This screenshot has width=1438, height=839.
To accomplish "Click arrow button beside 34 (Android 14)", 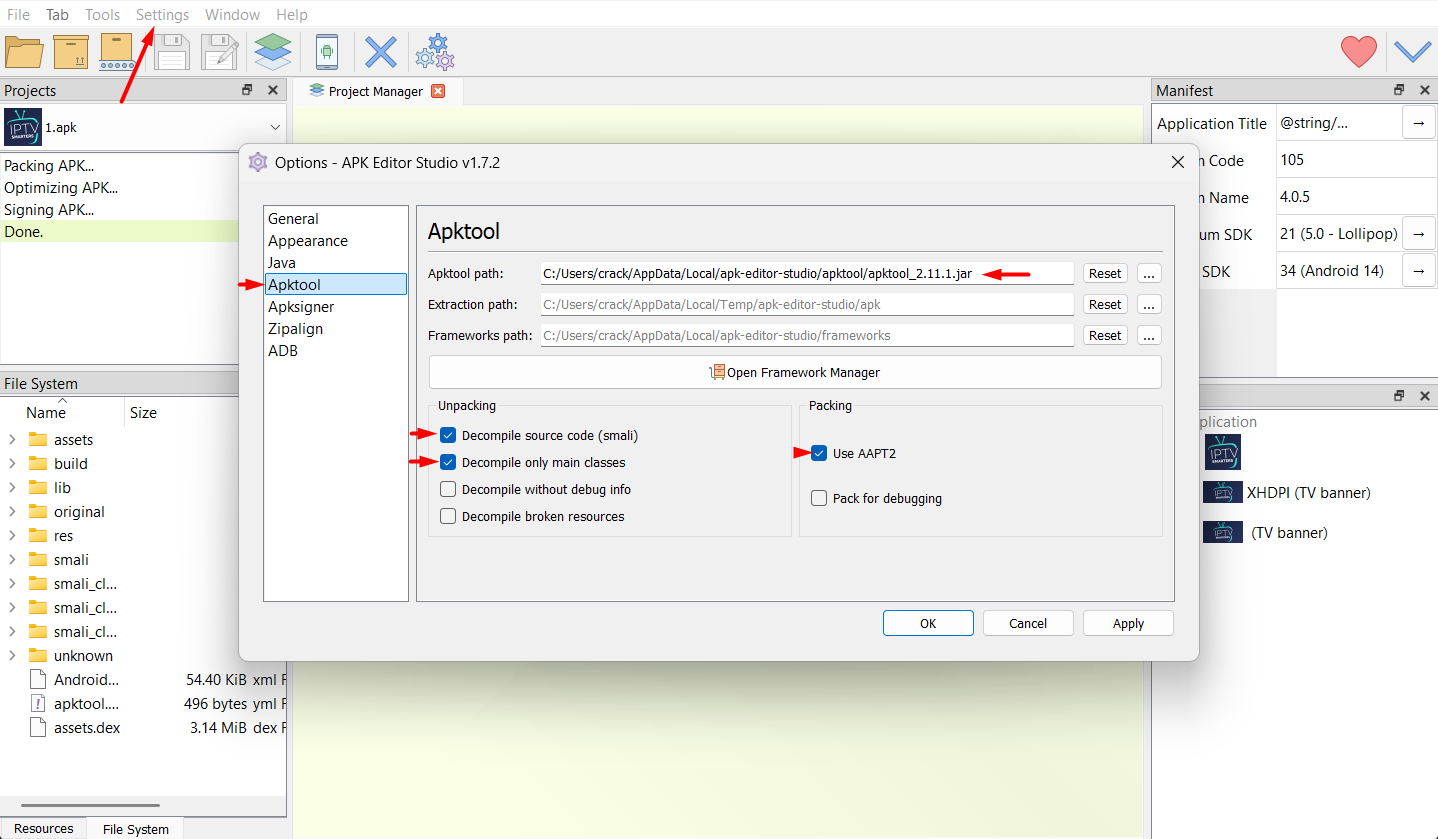I will [1419, 270].
